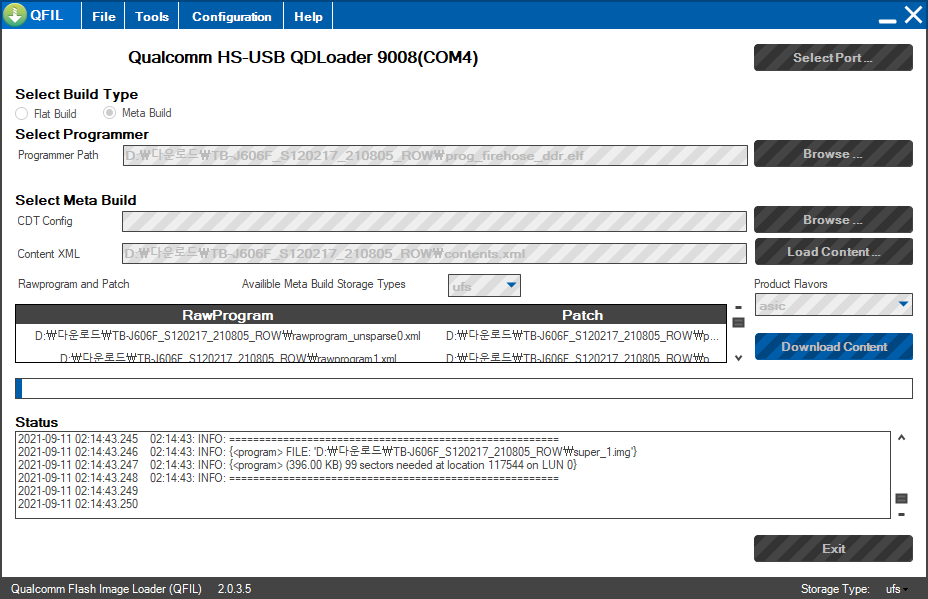
Task: Click the Patch column header
Action: click(582, 315)
